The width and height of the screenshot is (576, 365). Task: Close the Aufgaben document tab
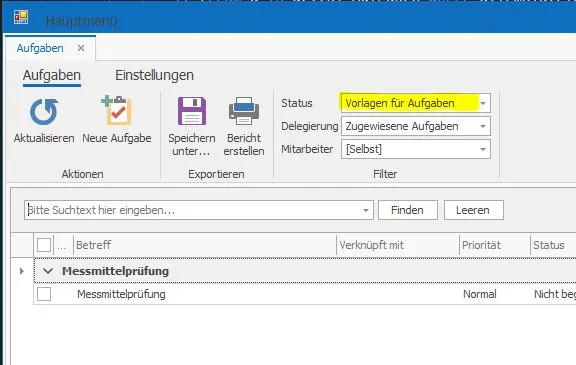pos(81,48)
